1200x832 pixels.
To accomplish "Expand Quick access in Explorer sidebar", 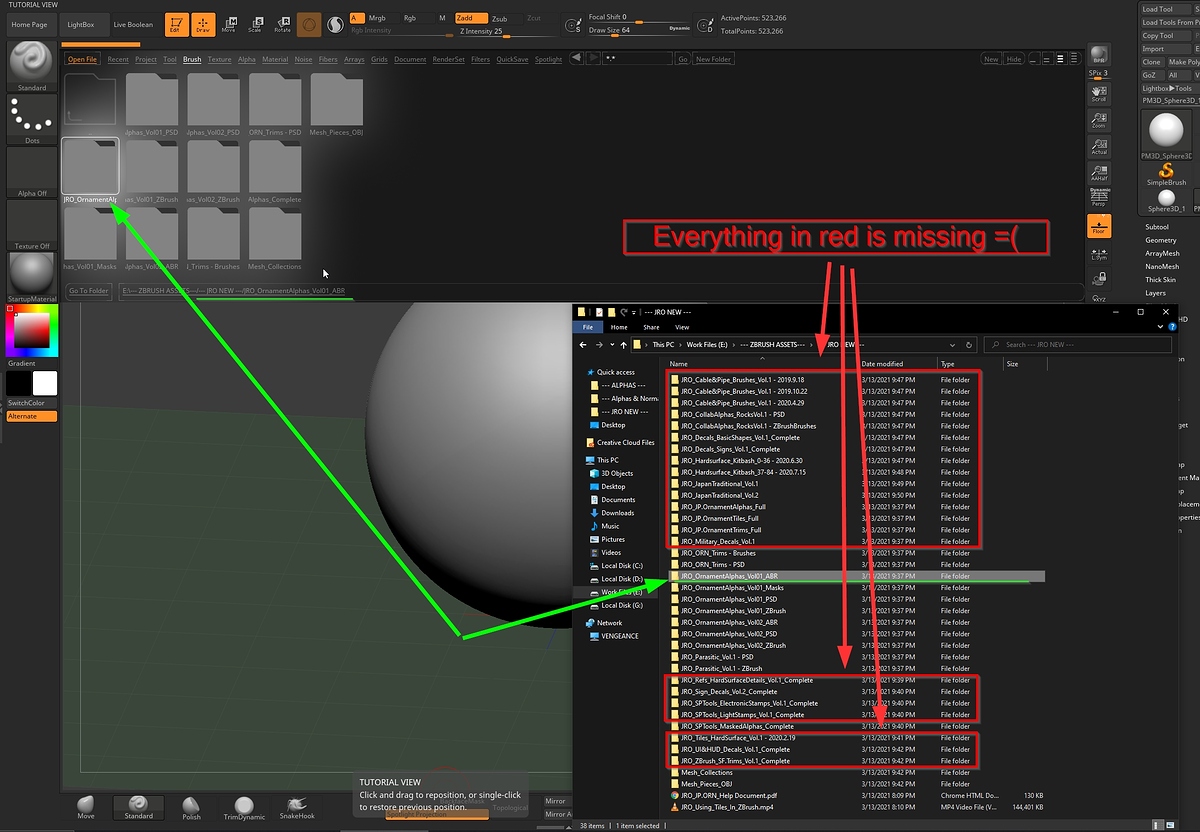I will pyautogui.click(x=616, y=372).
